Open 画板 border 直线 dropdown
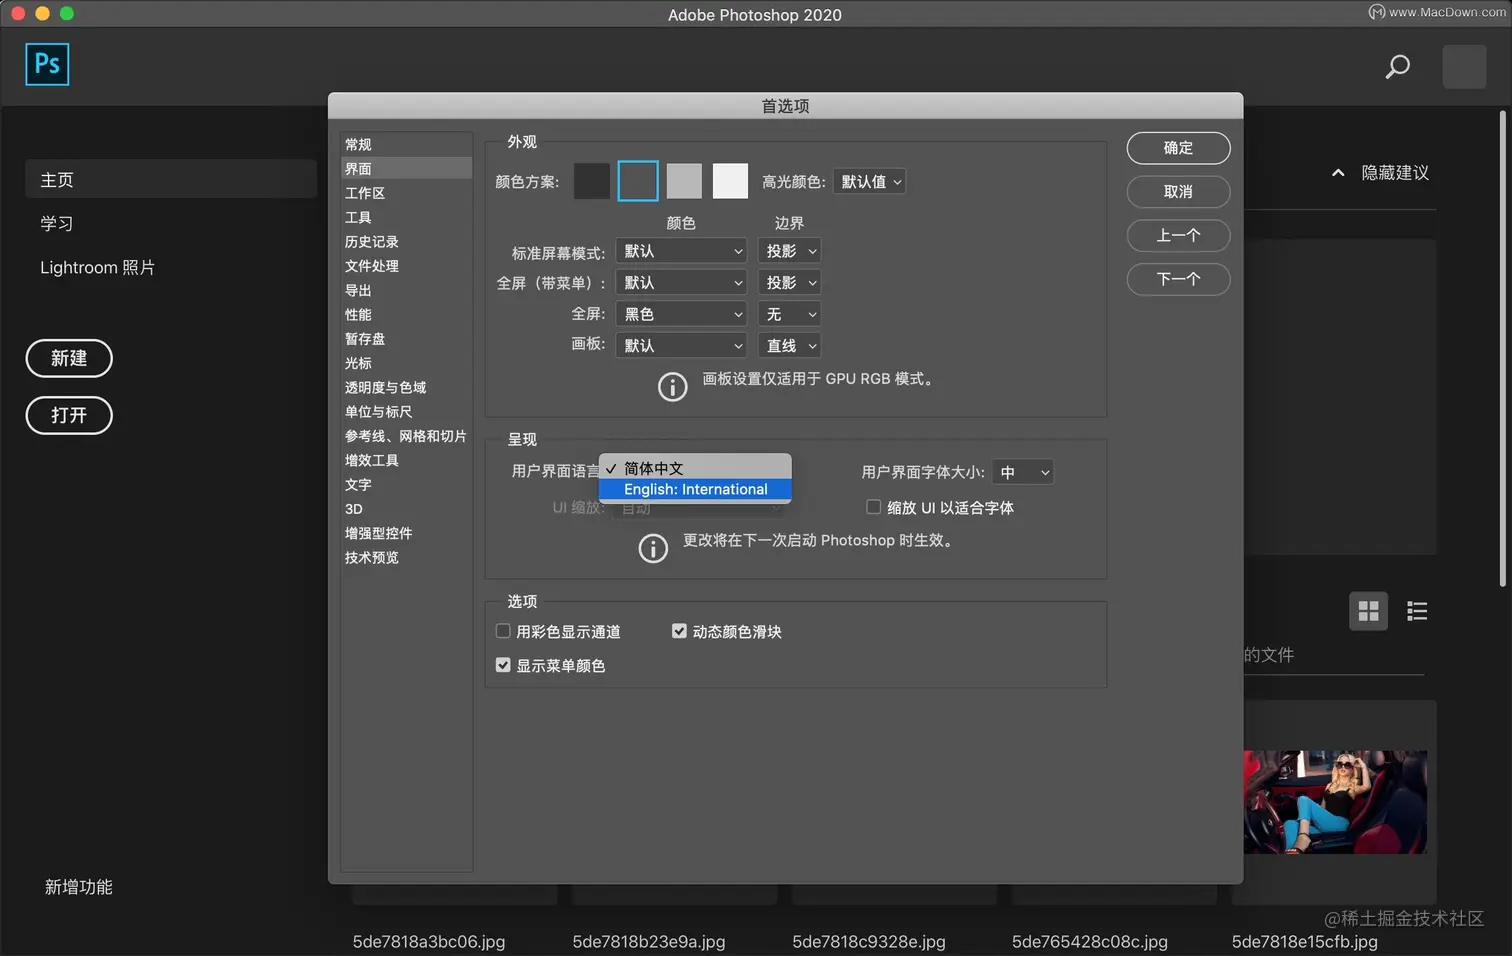 pyautogui.click(x=789, y=346)
